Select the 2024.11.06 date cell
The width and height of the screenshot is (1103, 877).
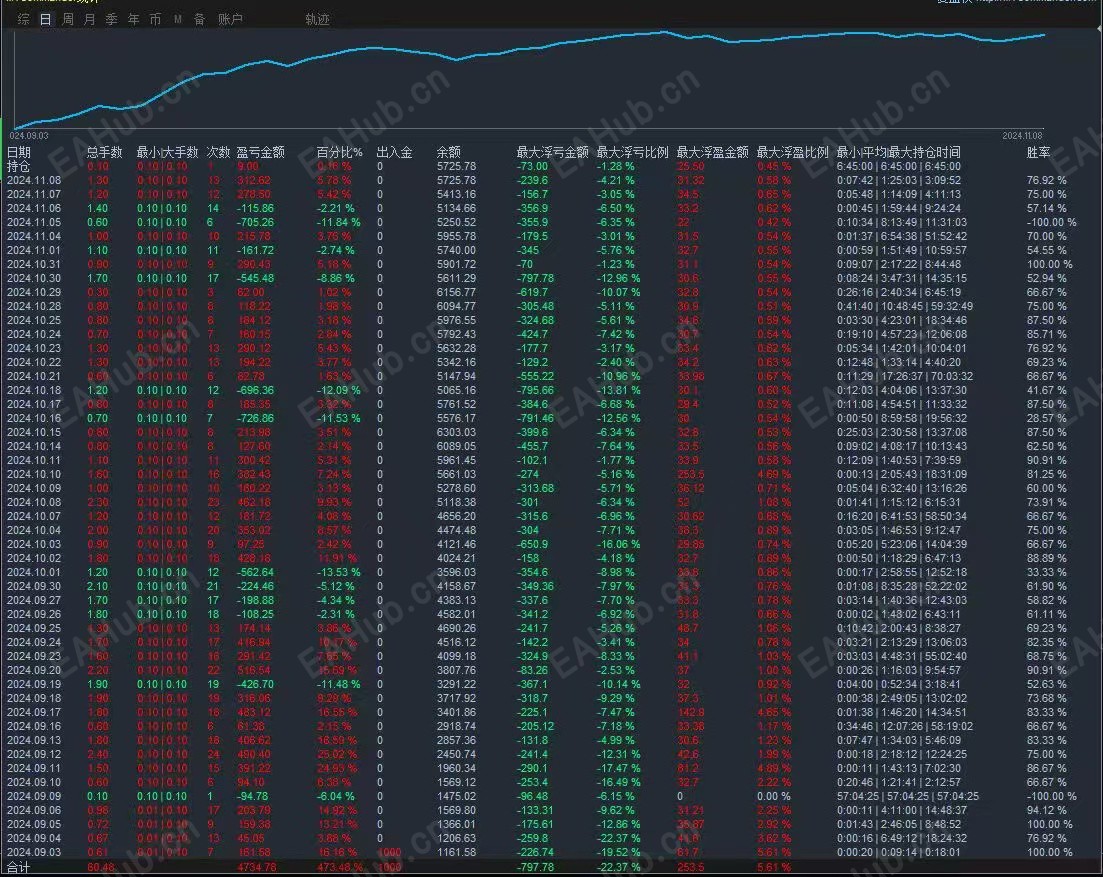[x=34, y=208]
